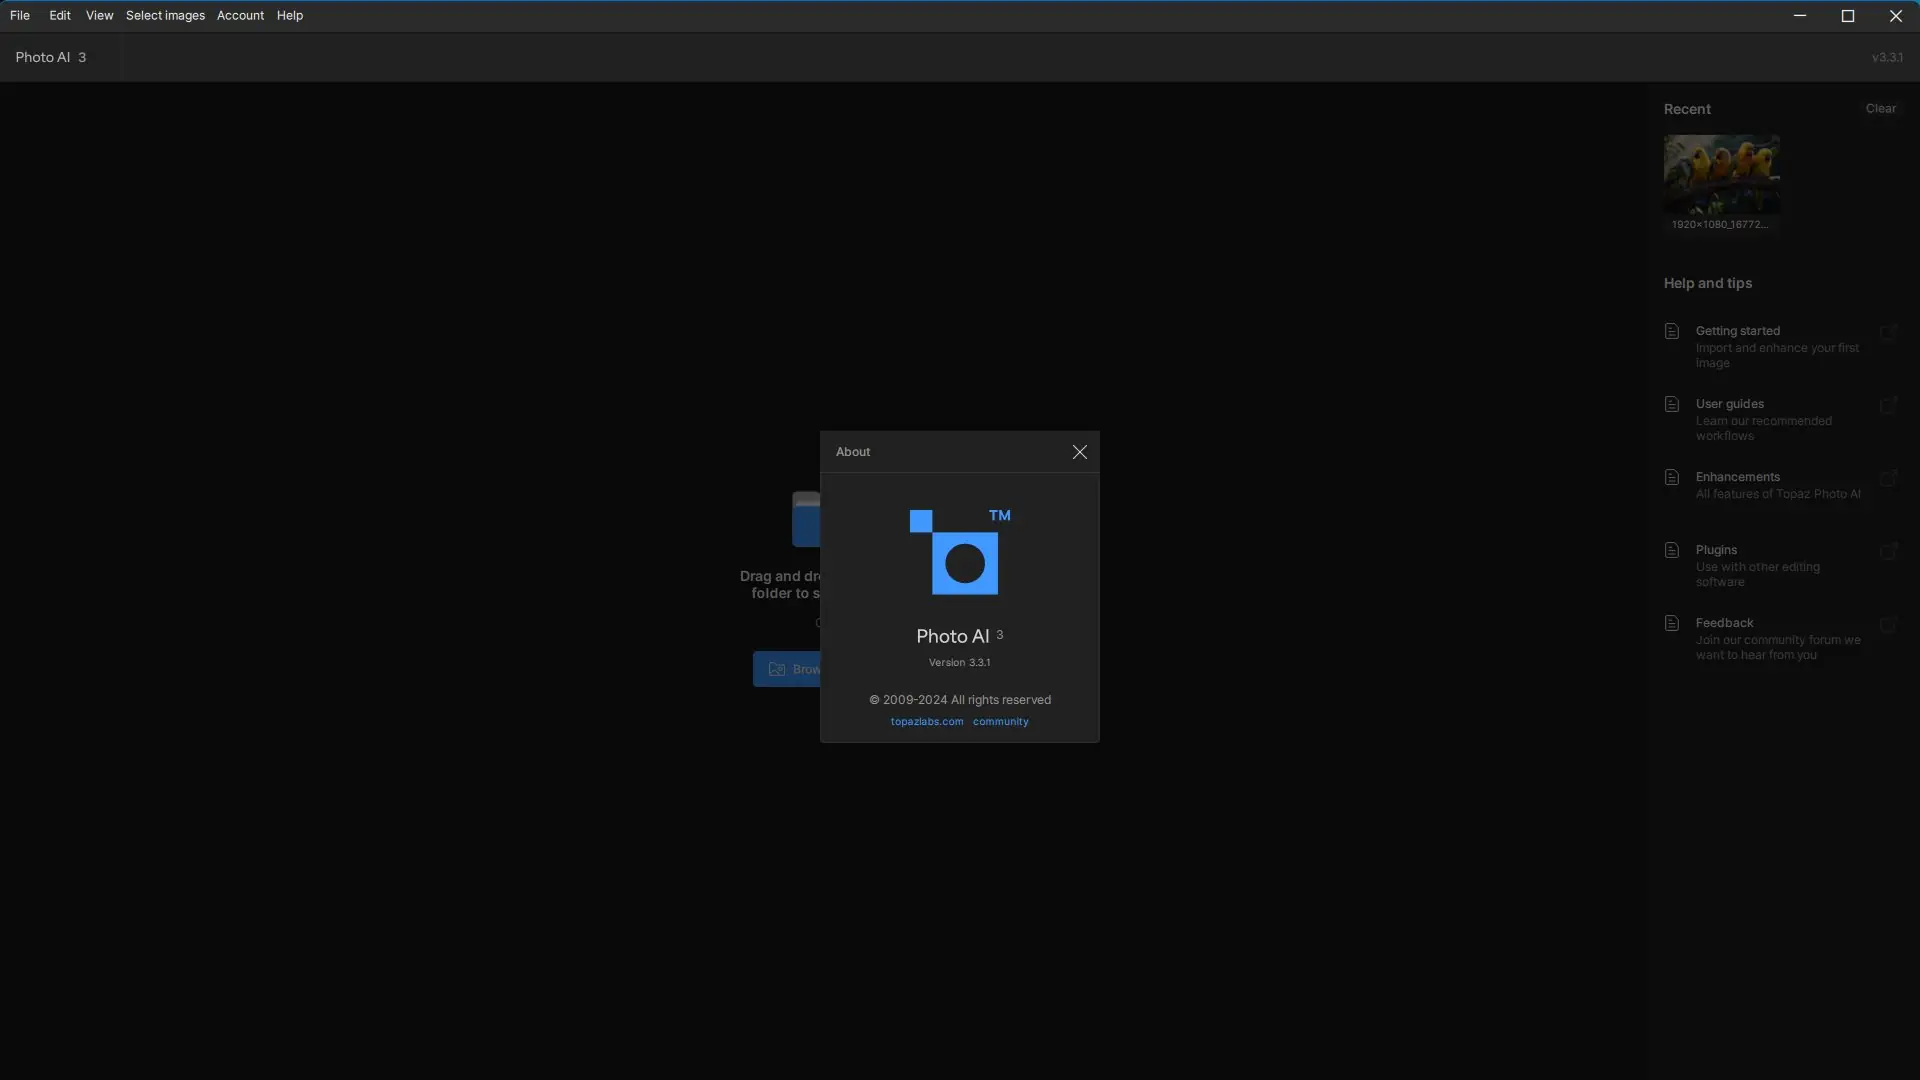Open the topazlabs.com link
Viewport: 1920px width, 1080px height.
(x=926, y=722)
